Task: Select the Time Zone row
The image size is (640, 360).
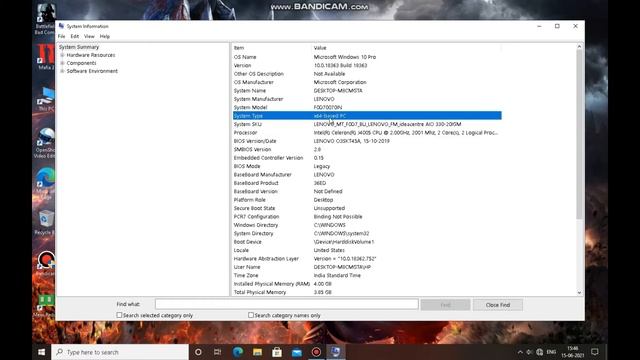Action: coord(367,276)
